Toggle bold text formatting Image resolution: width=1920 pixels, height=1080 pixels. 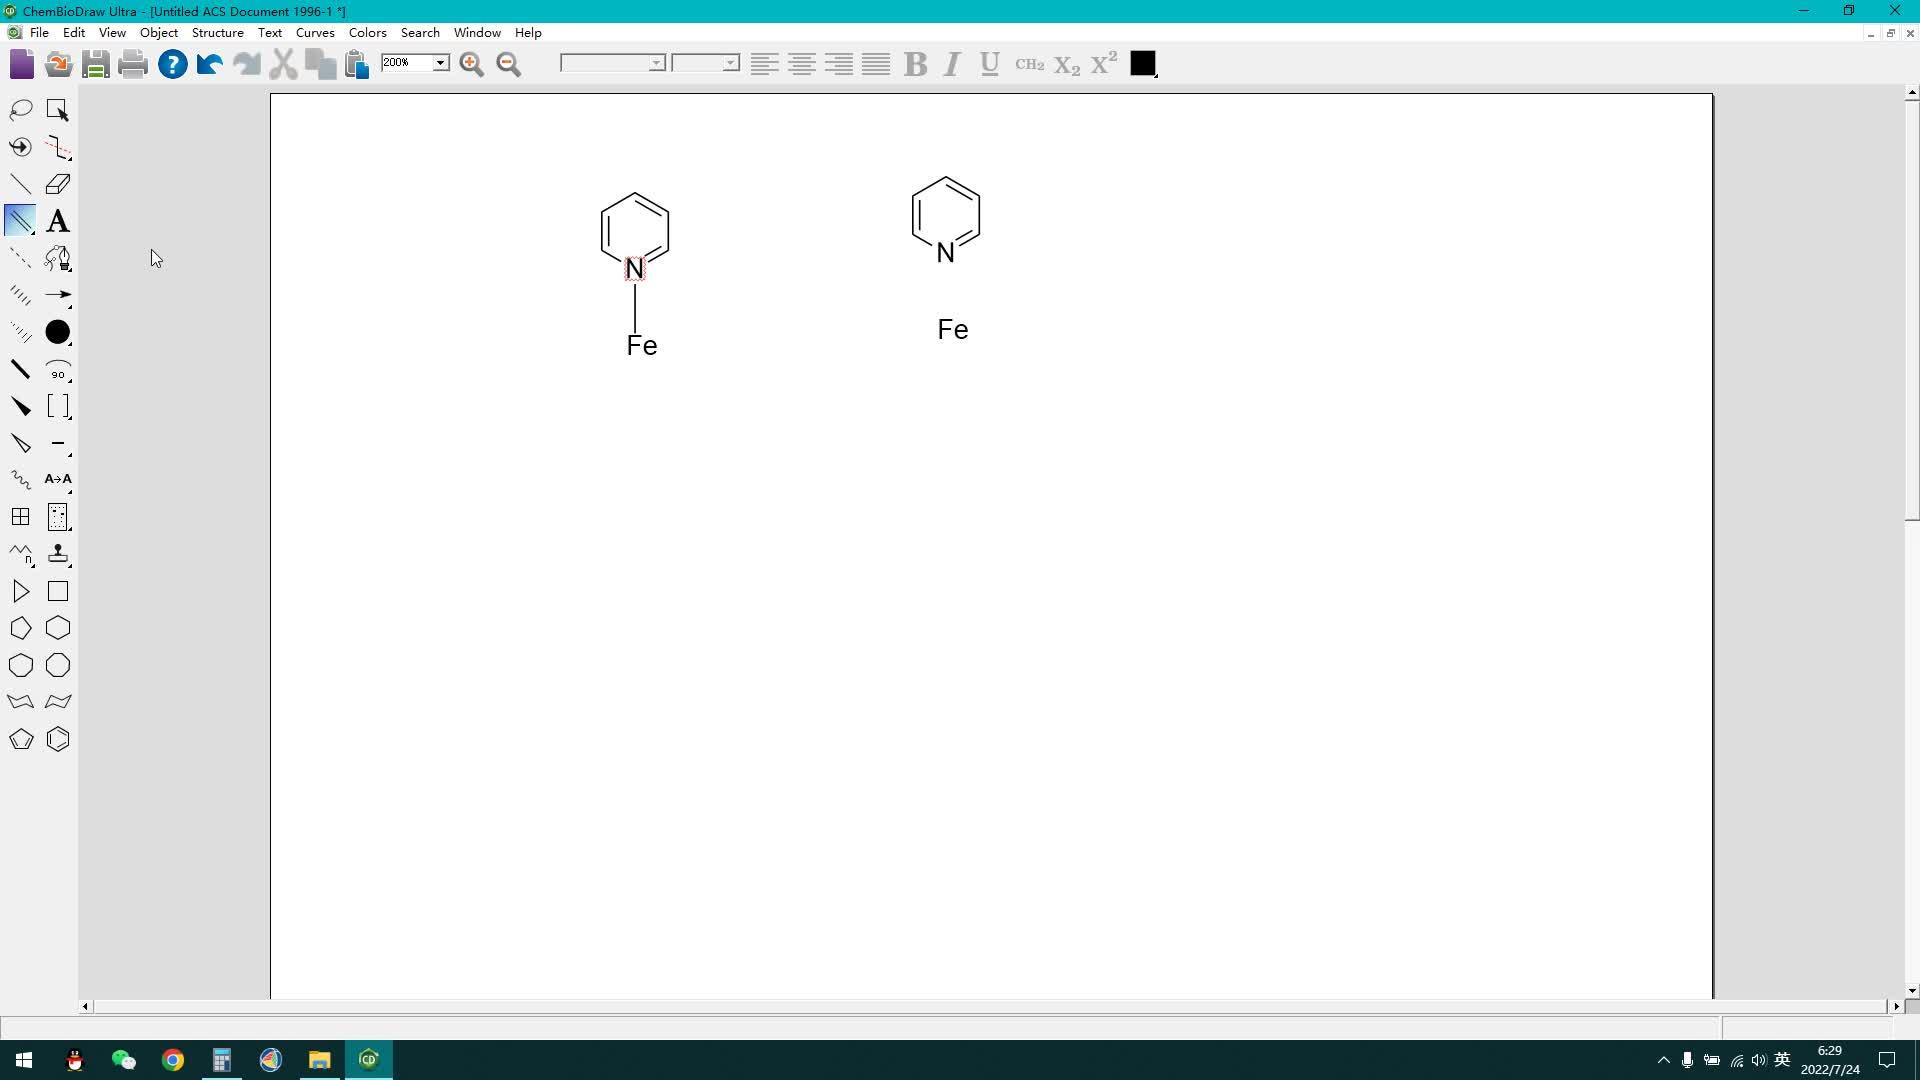pos(915,63)
